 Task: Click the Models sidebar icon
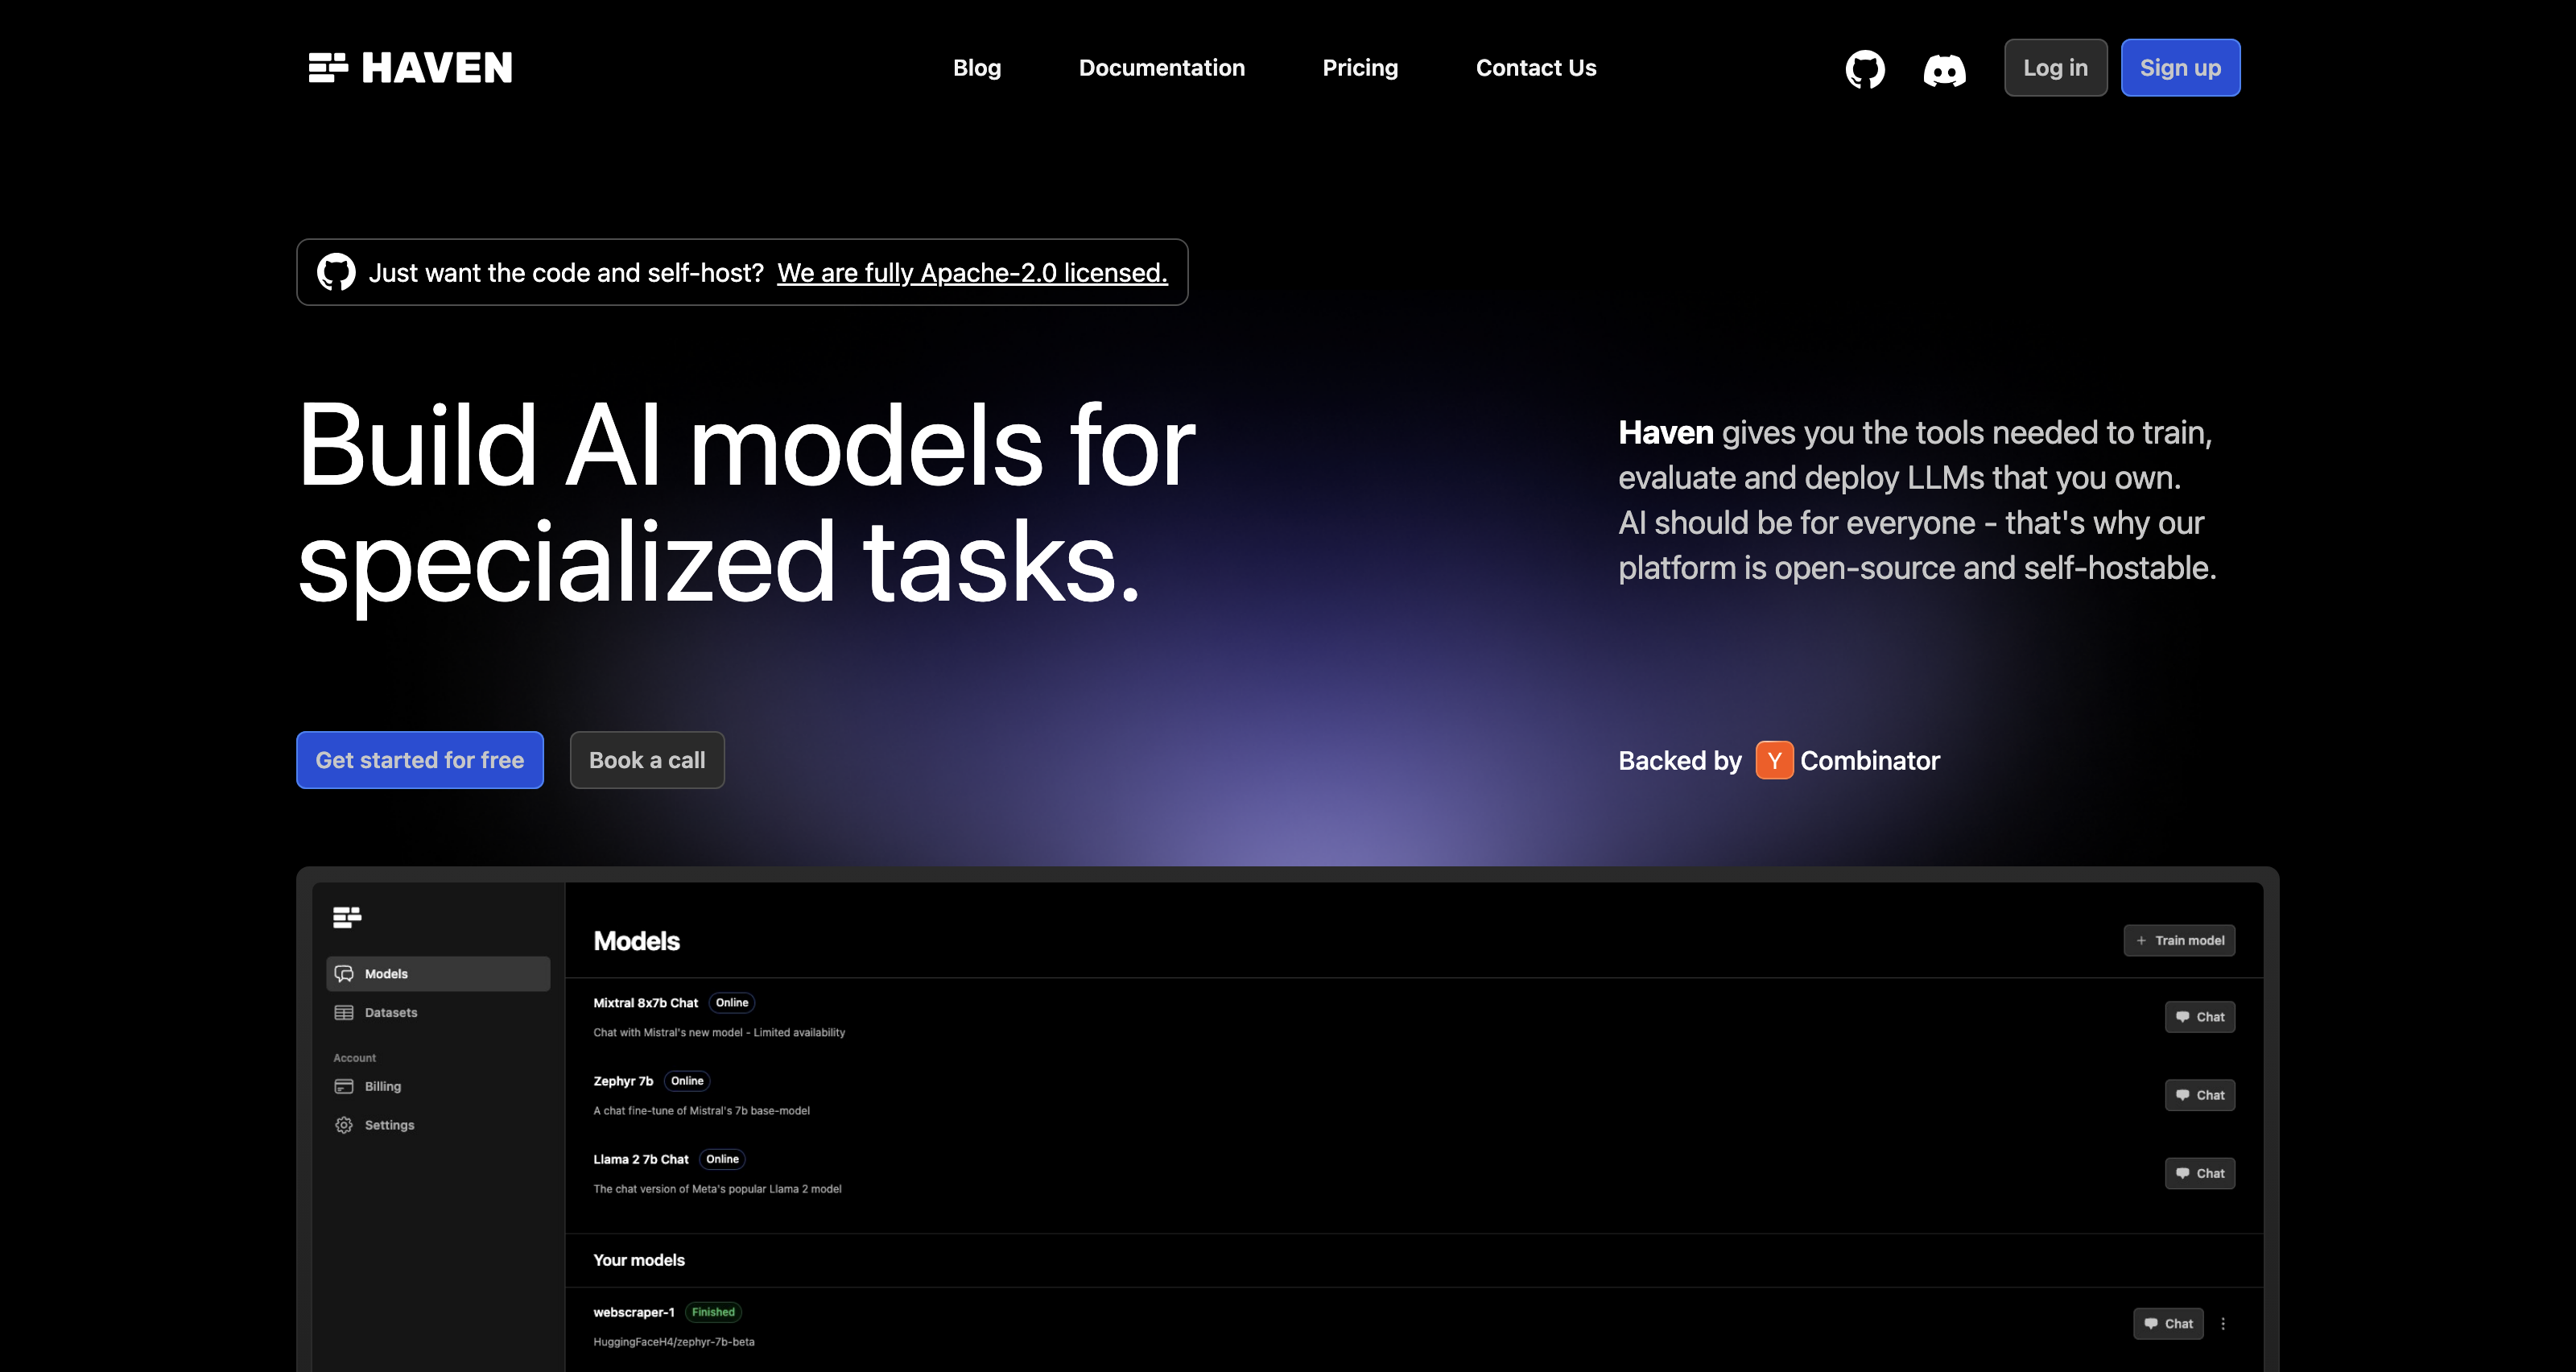[x=344, y=974]
